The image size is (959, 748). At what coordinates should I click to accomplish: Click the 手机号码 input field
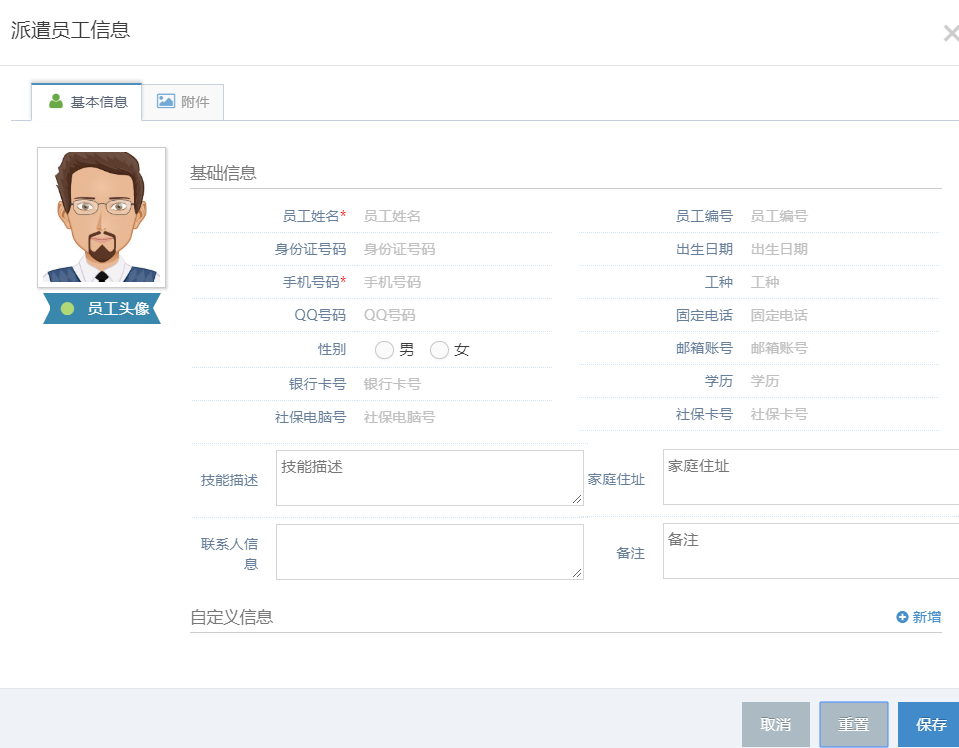455,282
